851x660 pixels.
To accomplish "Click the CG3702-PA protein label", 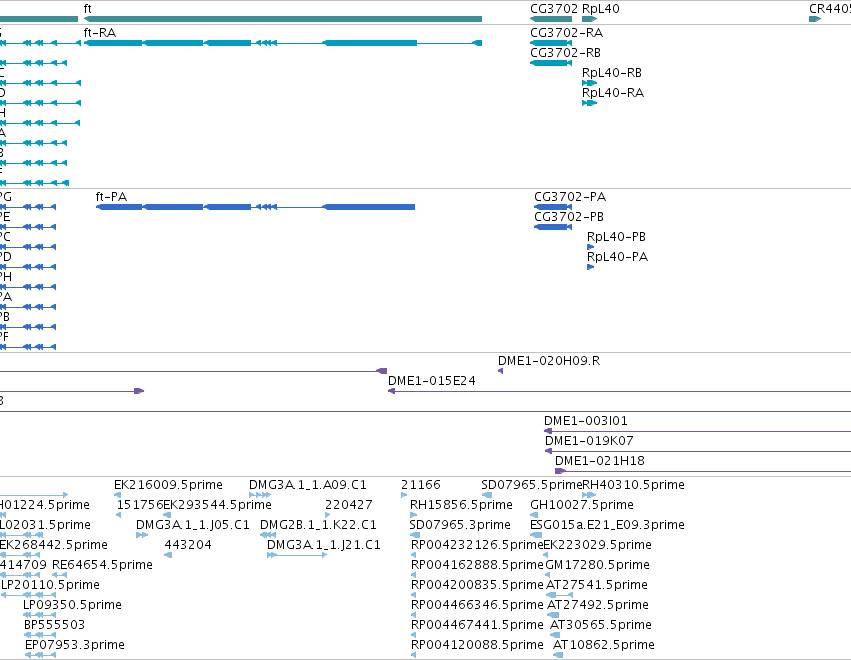I will click(x=570, y=196).
